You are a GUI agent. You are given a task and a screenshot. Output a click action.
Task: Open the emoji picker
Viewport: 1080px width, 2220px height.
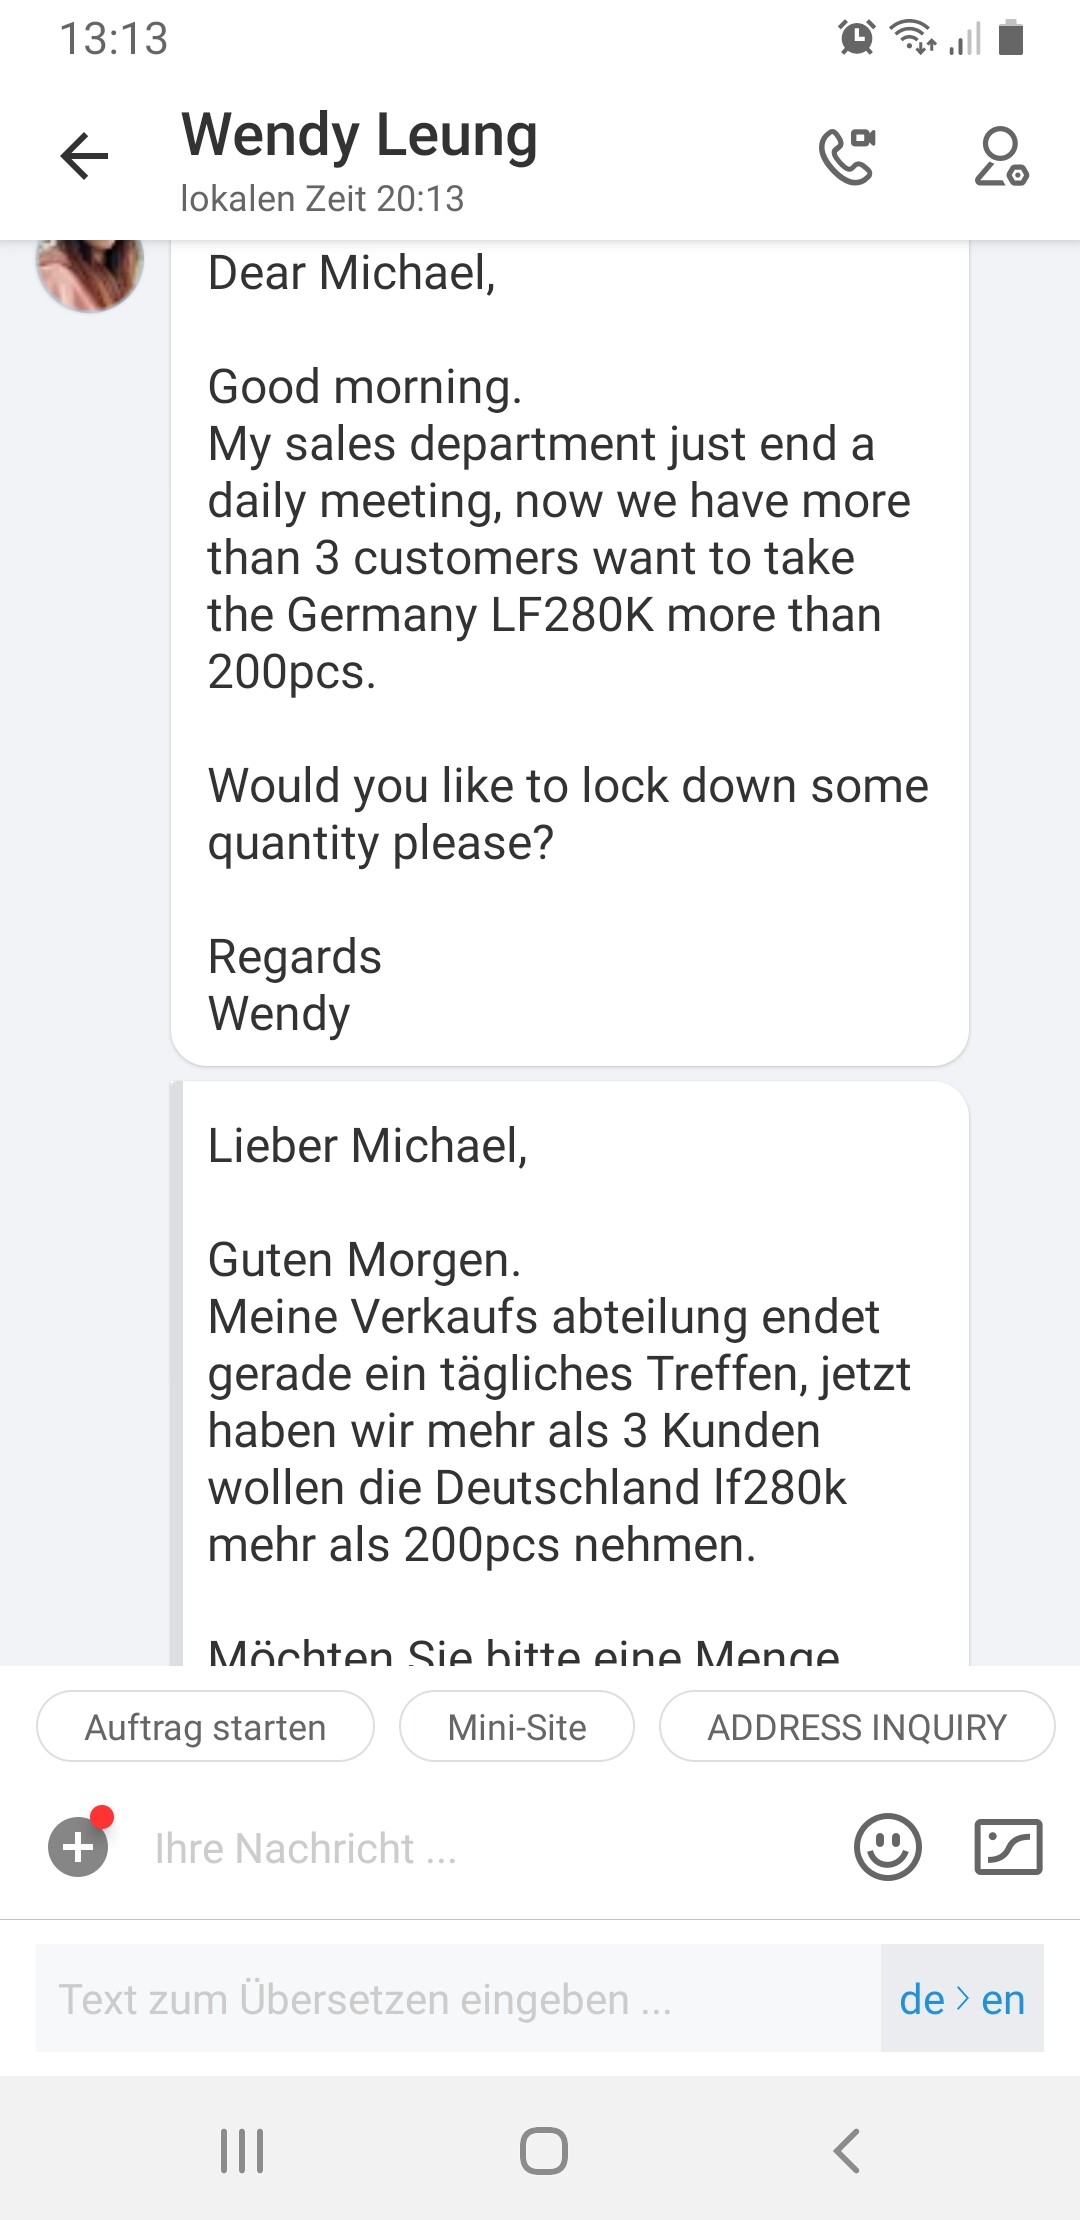point(887,1846)
